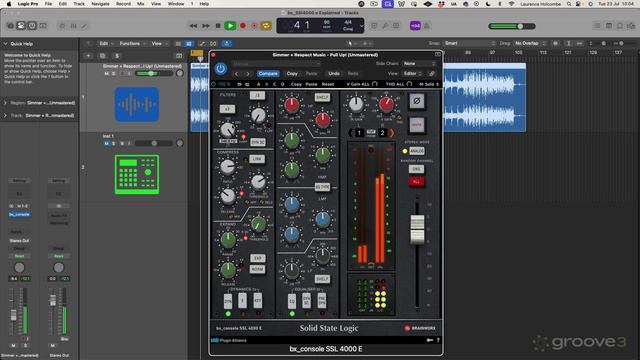Start playback with the green Play button
This screenshot has width=640, height=360.
click(230, 26)
